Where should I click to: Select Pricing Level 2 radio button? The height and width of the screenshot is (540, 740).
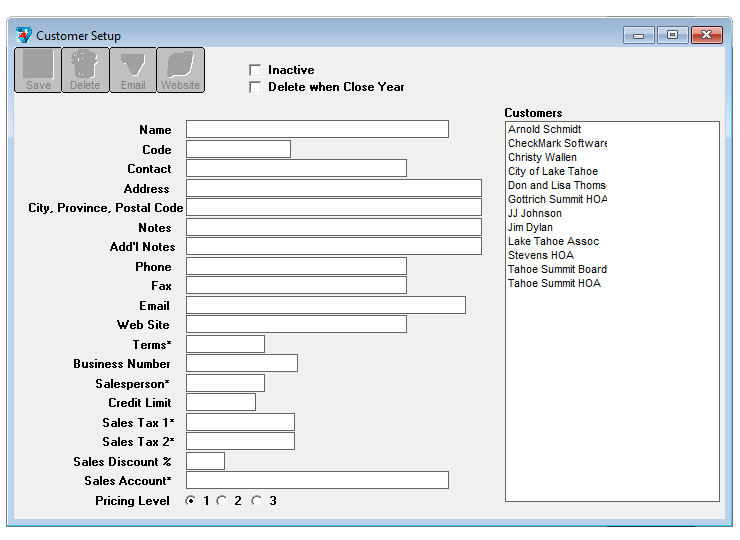point(222,501)
